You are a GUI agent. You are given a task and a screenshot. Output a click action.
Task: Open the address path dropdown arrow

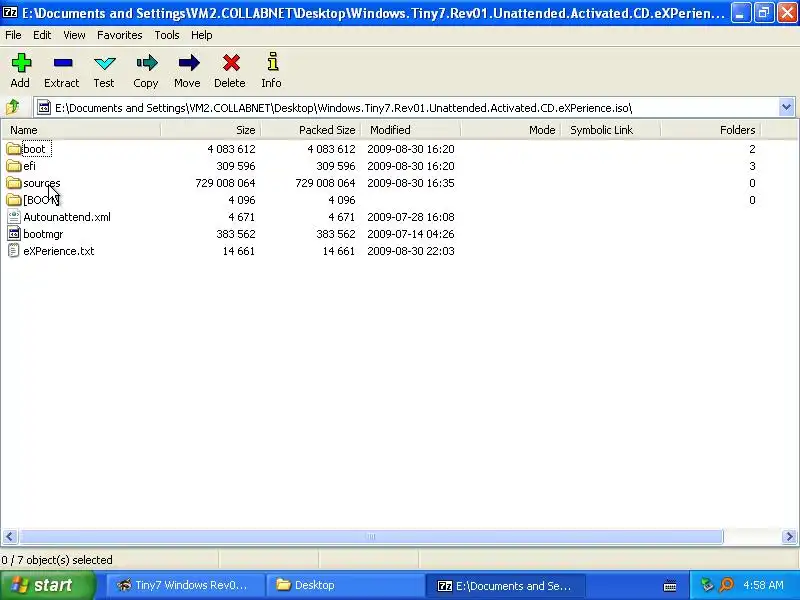786,108
